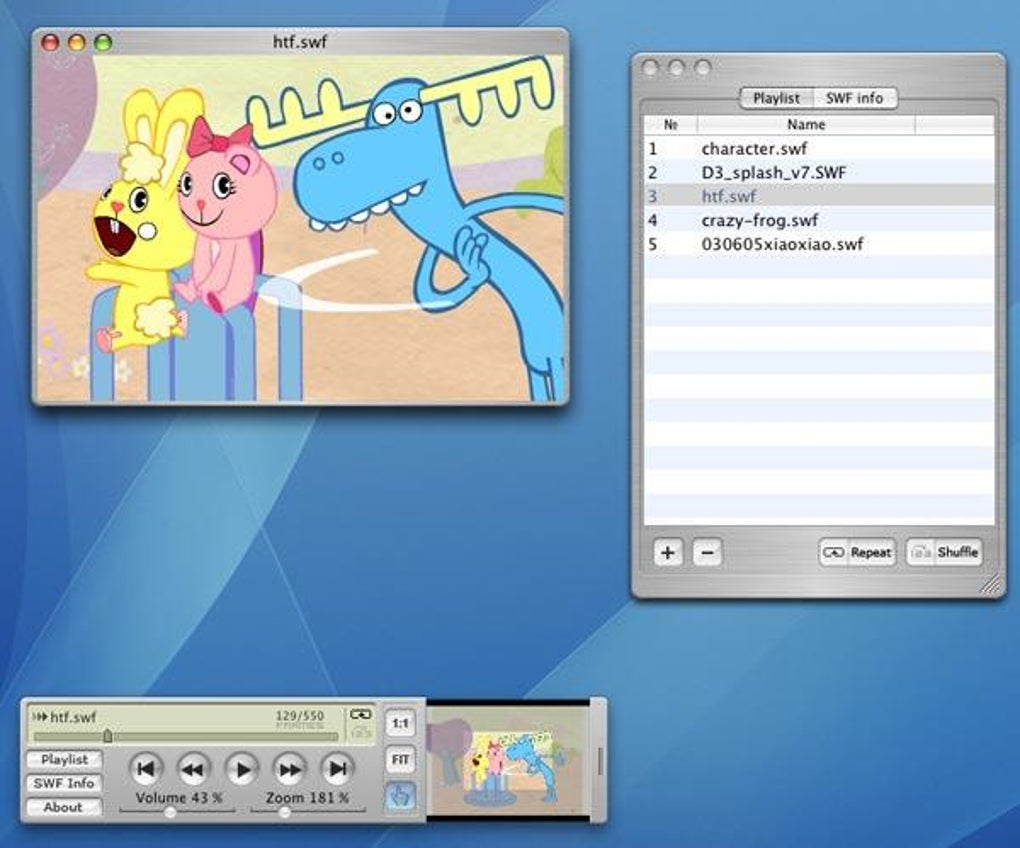Skip to the next track

[338, 769]
